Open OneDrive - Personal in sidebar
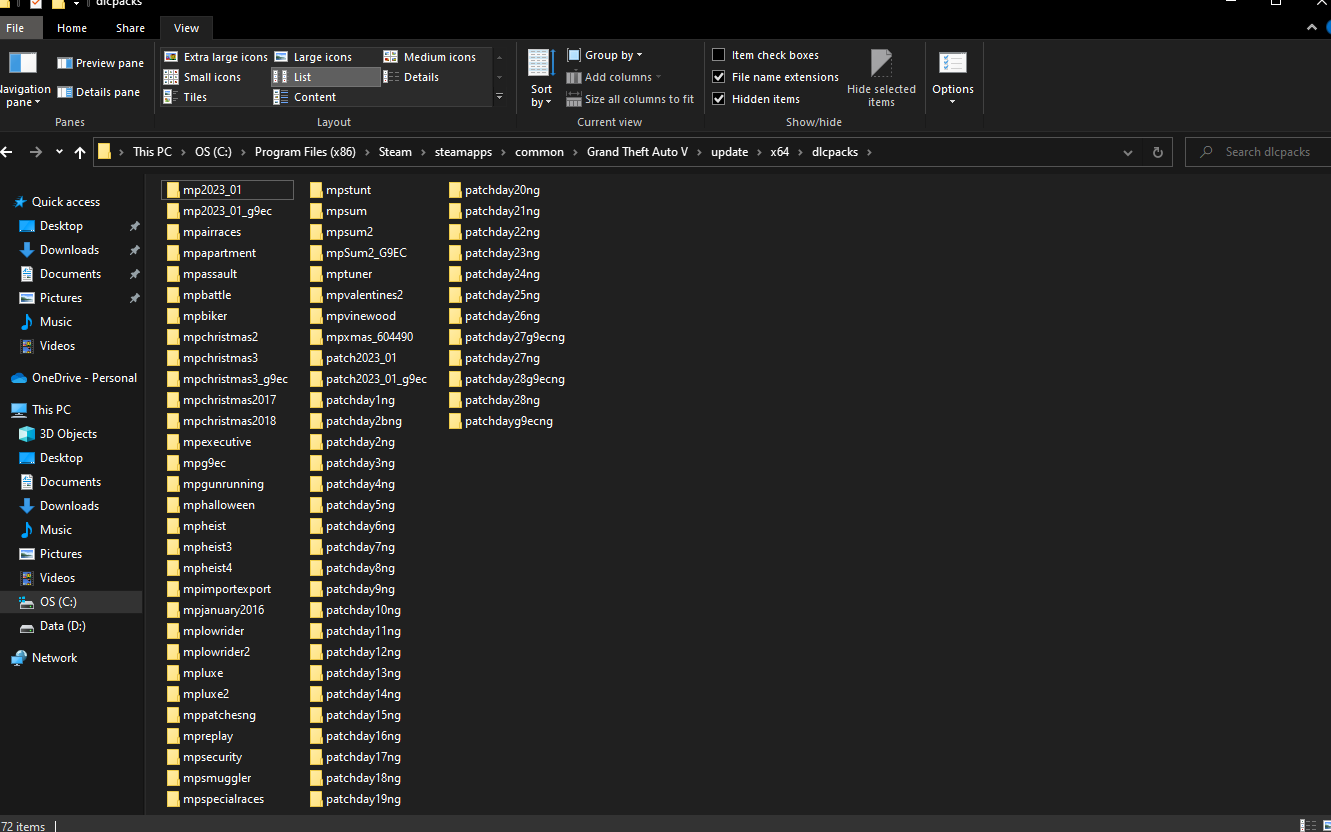This screenshot has height=832, width=1331. pyautogui.click(x=84, y=378)
